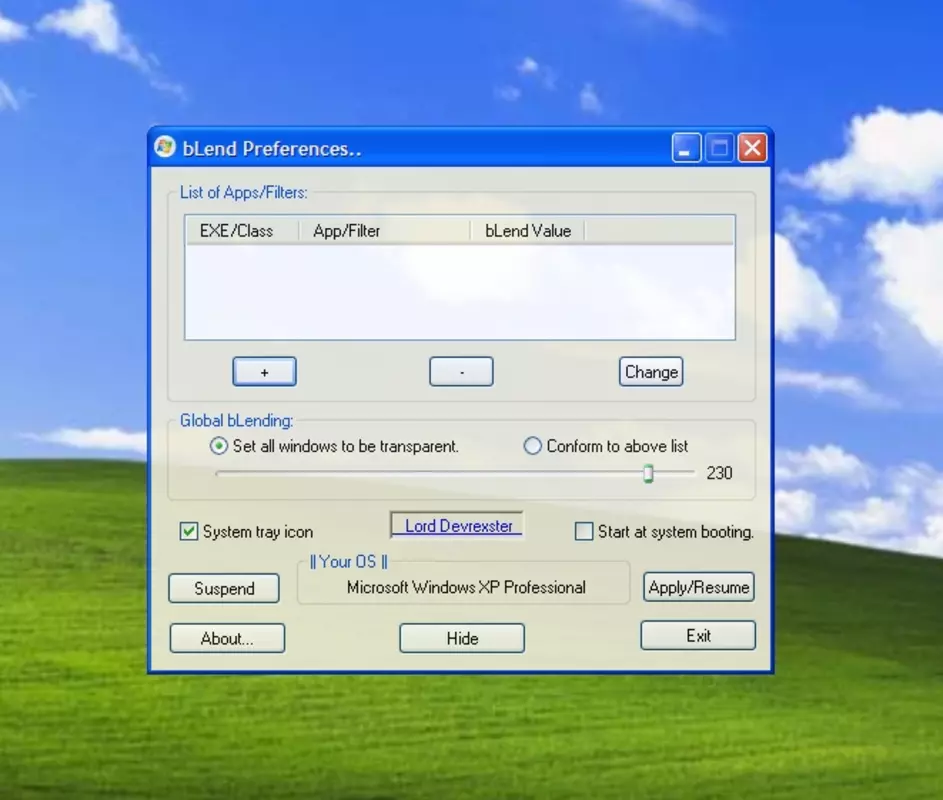This screenshot has width=943, height=800.
Task: Open the About... dialog
Action: tap(227, 638)
